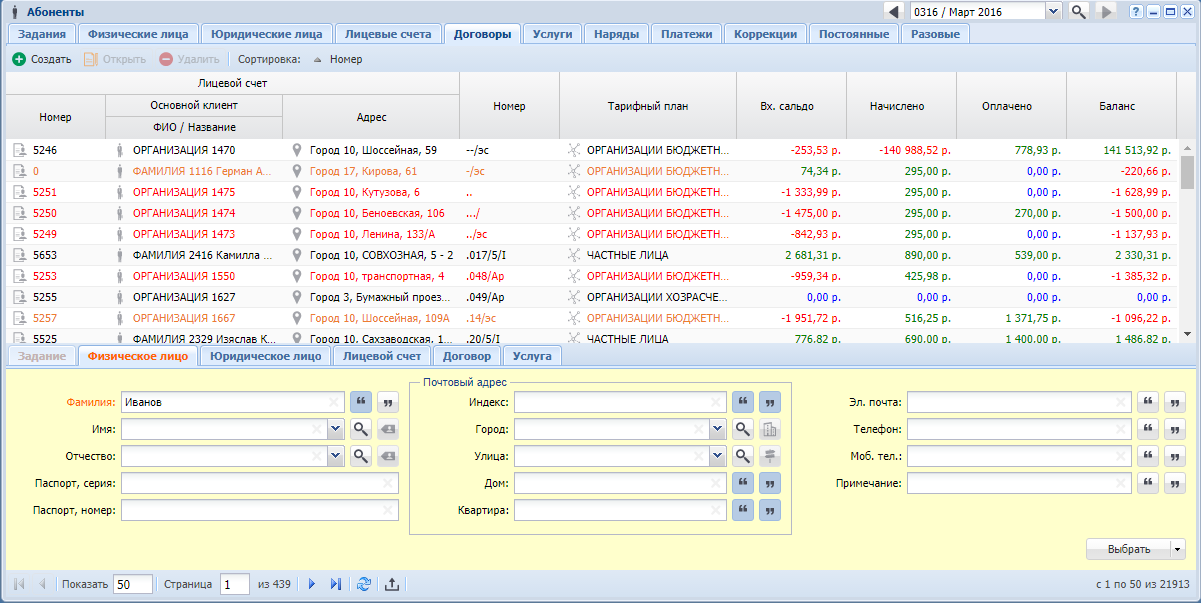
Task: Sort by the Адрес column header
Action: [371, 117]
